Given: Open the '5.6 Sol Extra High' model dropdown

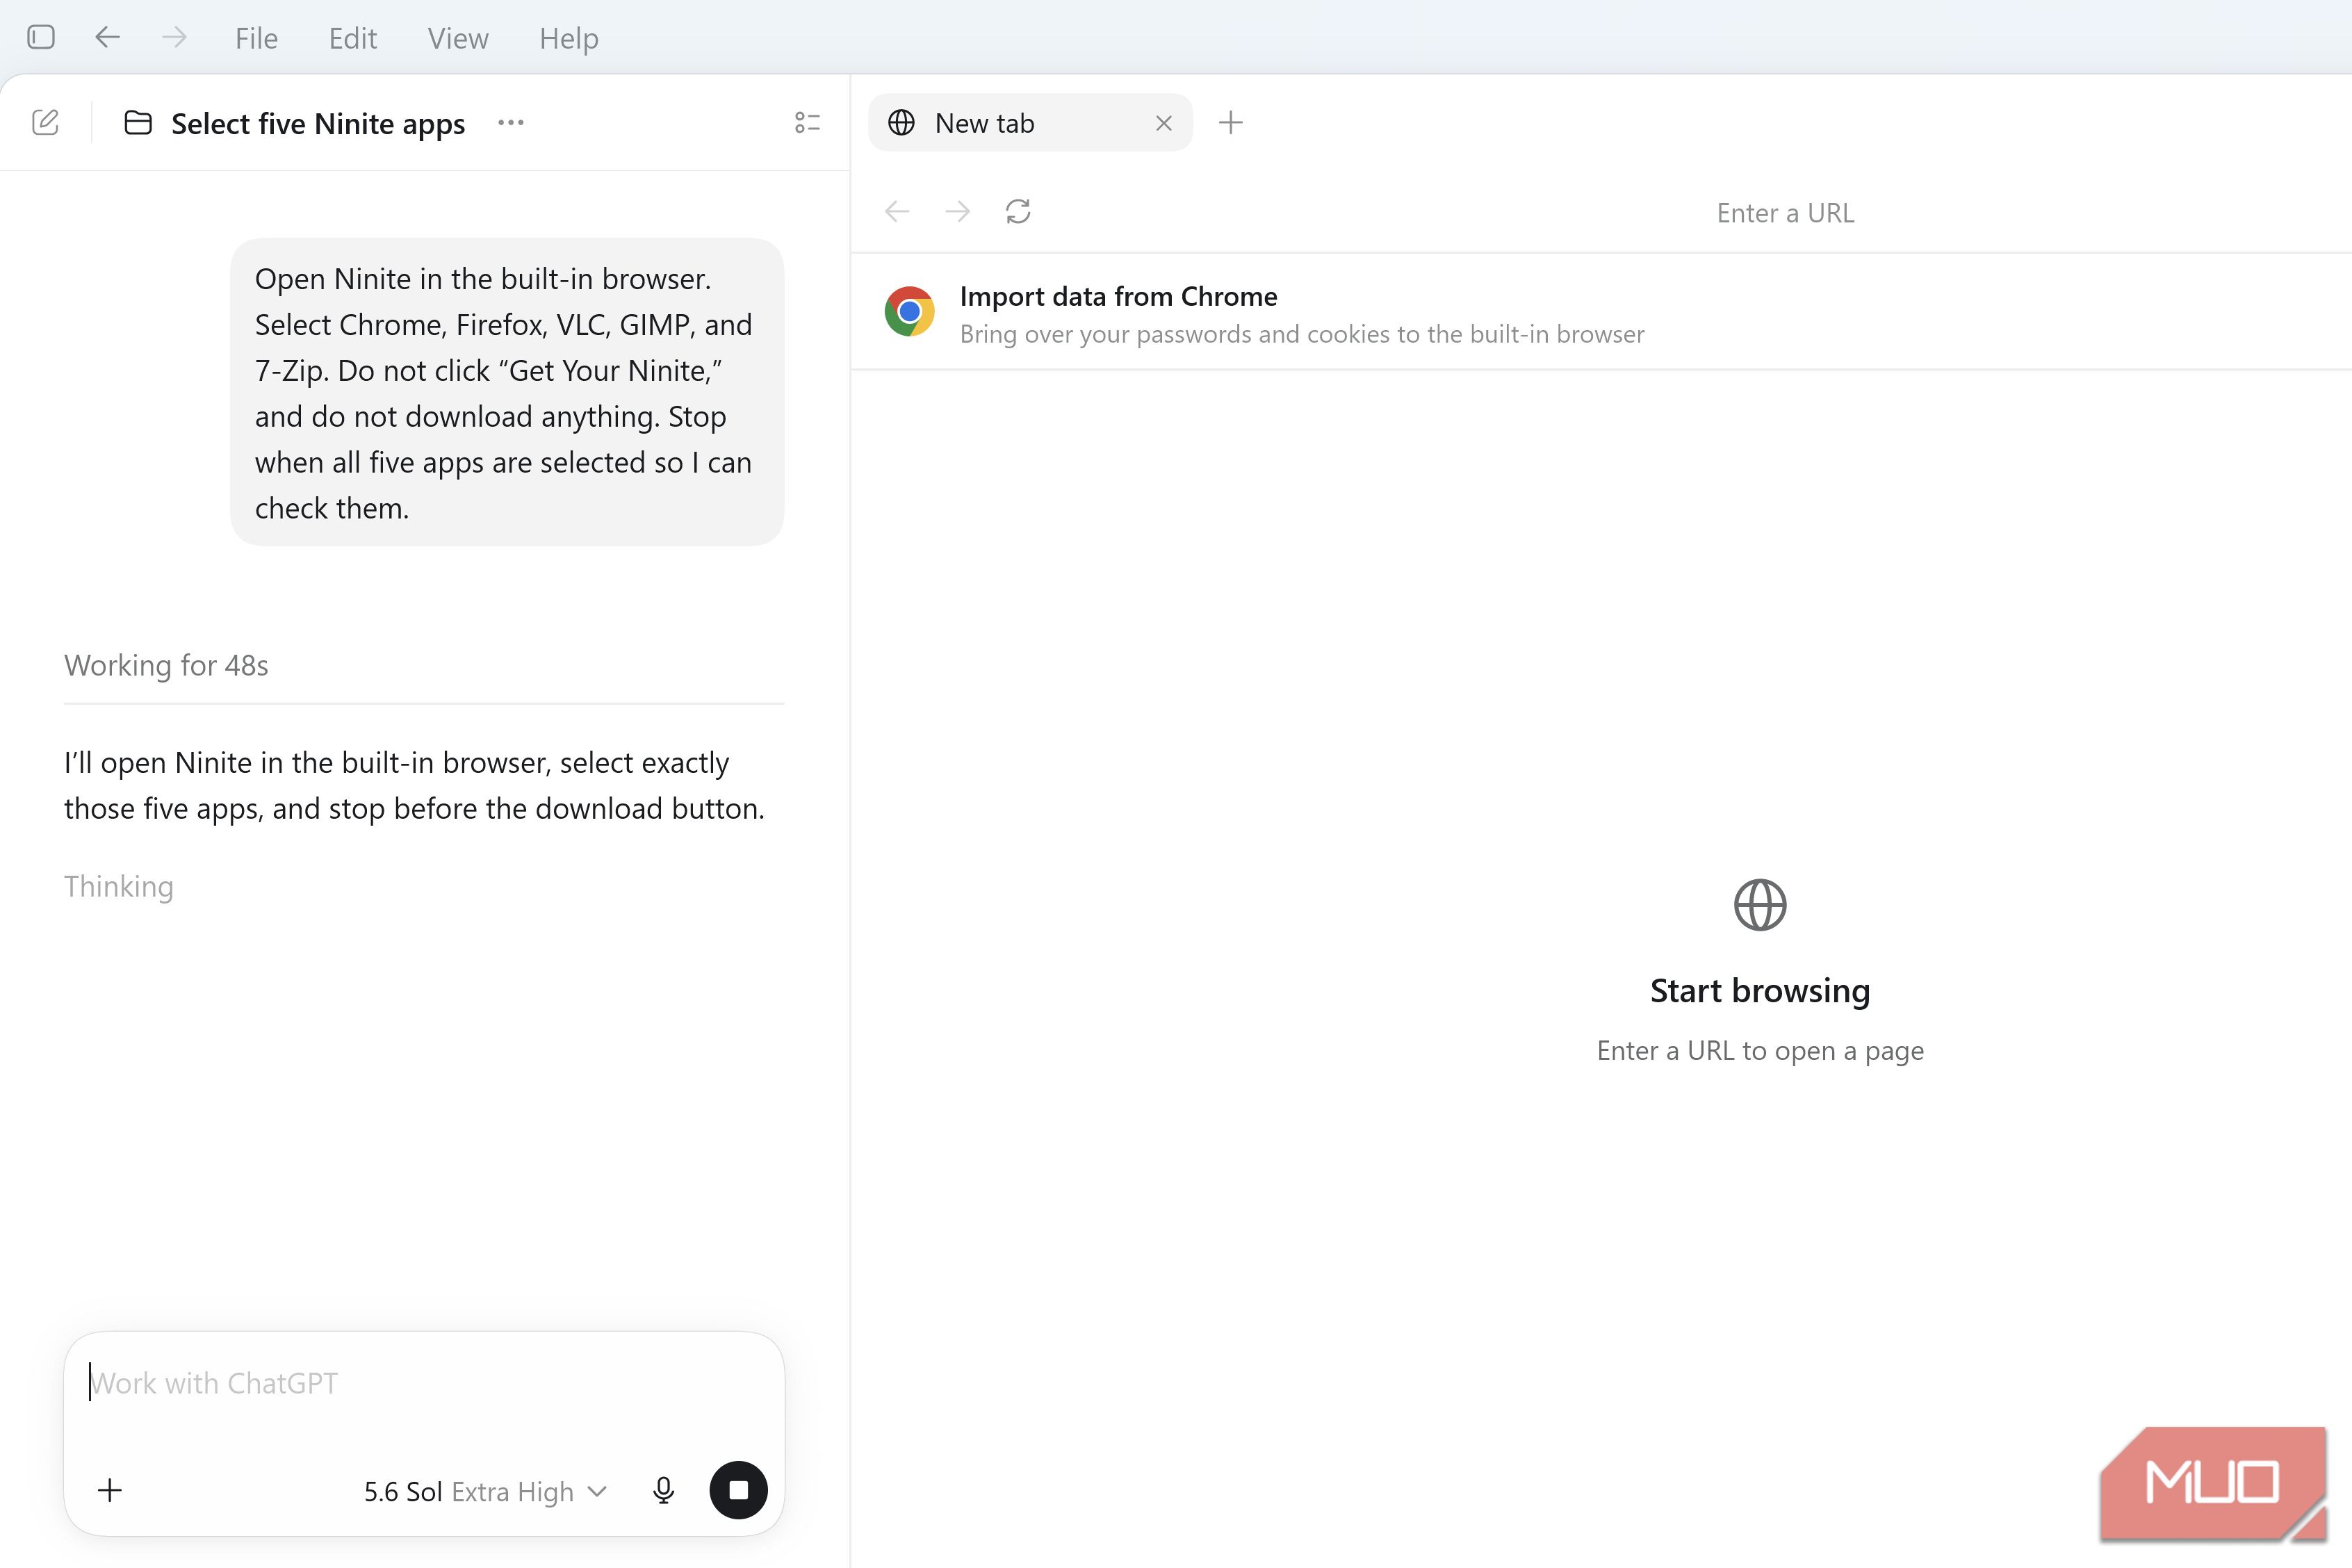Looking at the screenshot, I should (485, 1492).
